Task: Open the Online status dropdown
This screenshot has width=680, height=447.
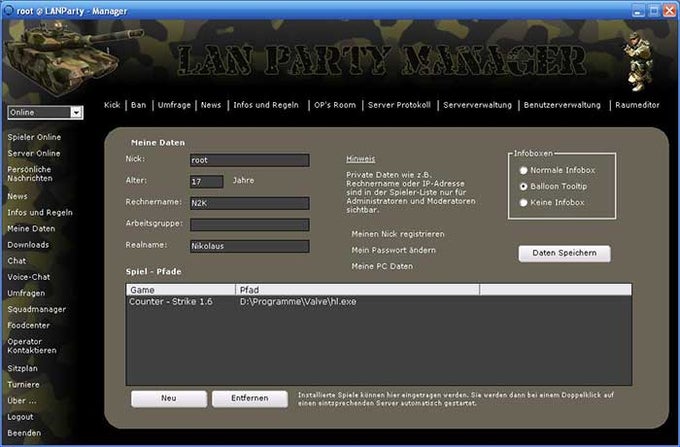Action: coord(45,113)
